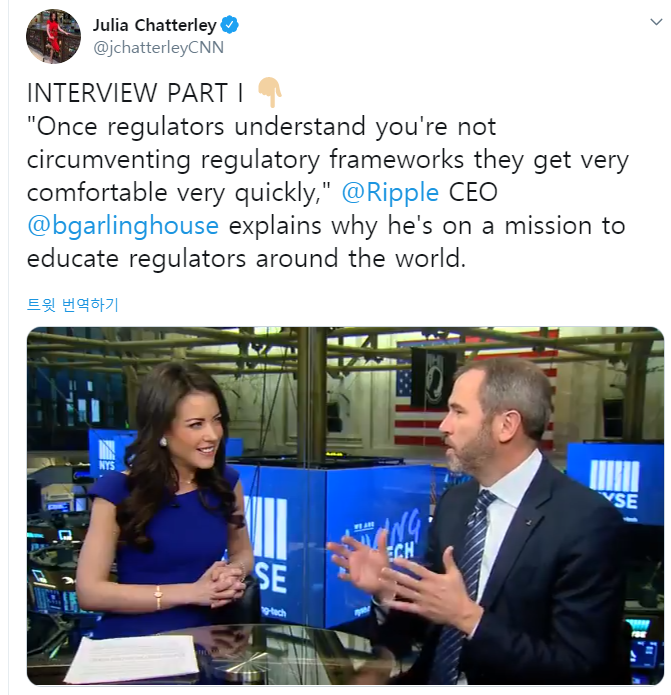
Task: Open the @Ripple mention
Action: (390, 192)
